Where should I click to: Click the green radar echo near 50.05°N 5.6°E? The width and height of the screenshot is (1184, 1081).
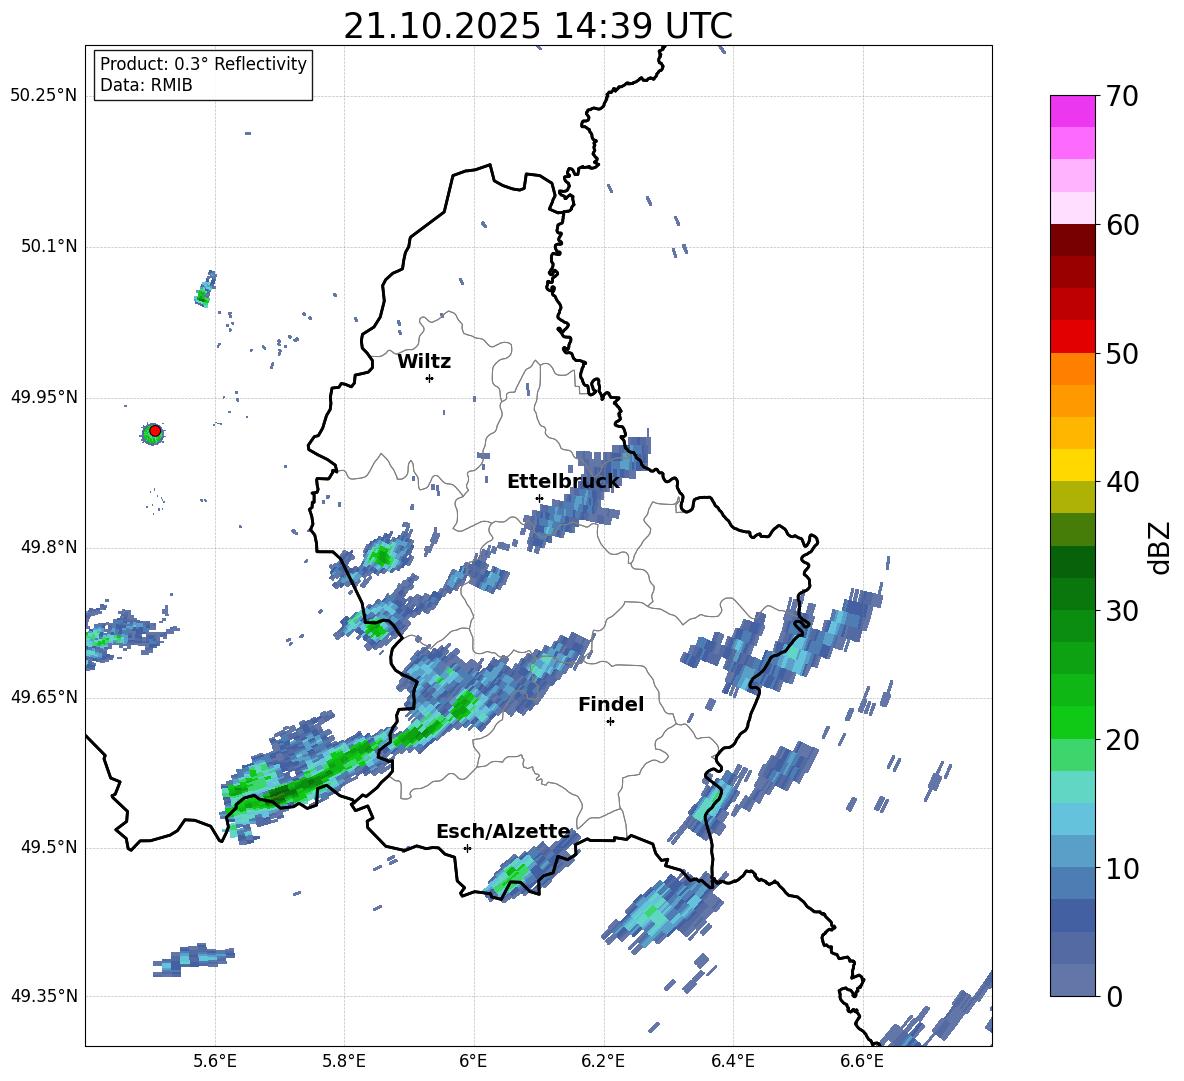point(205,288)
